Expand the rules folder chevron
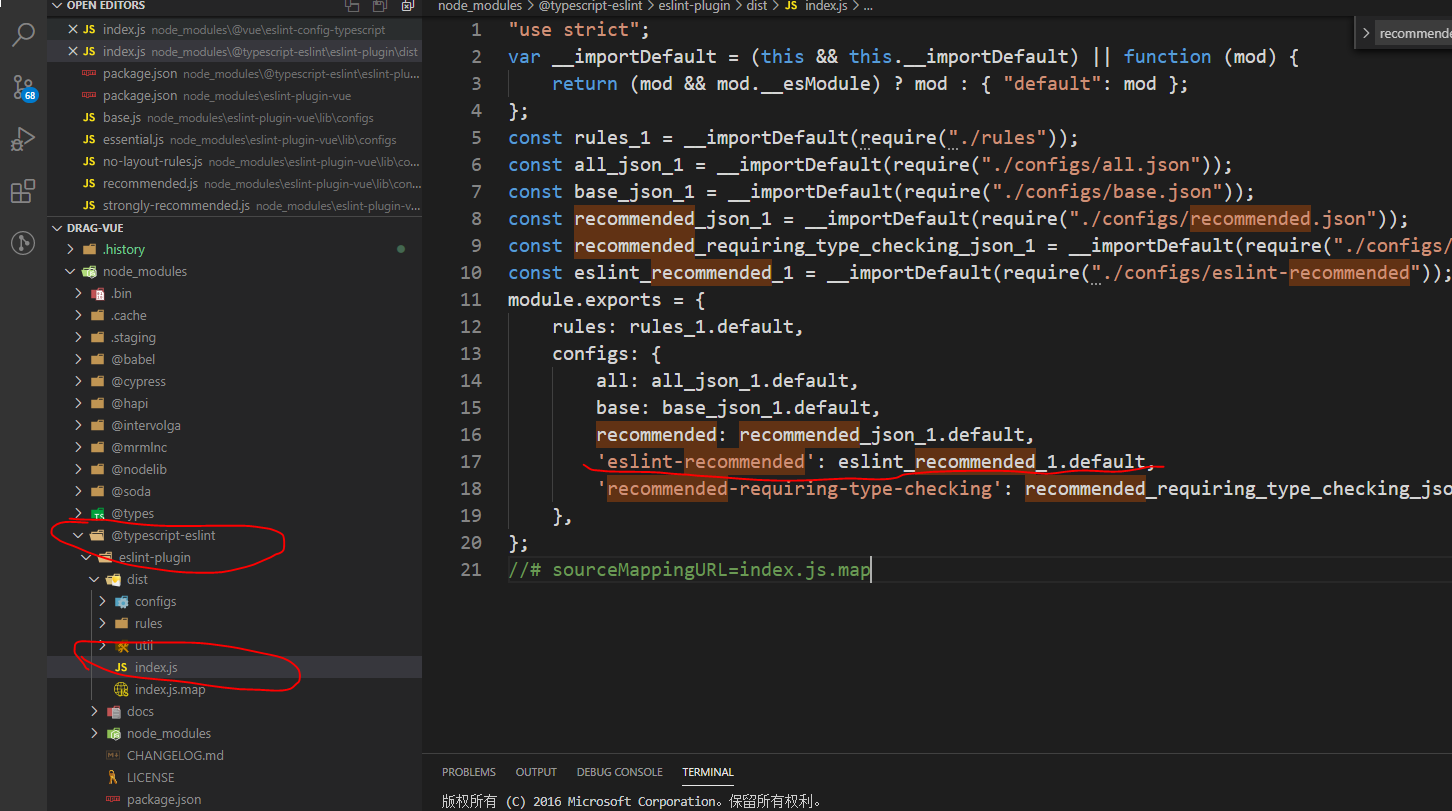 (103, 623)
